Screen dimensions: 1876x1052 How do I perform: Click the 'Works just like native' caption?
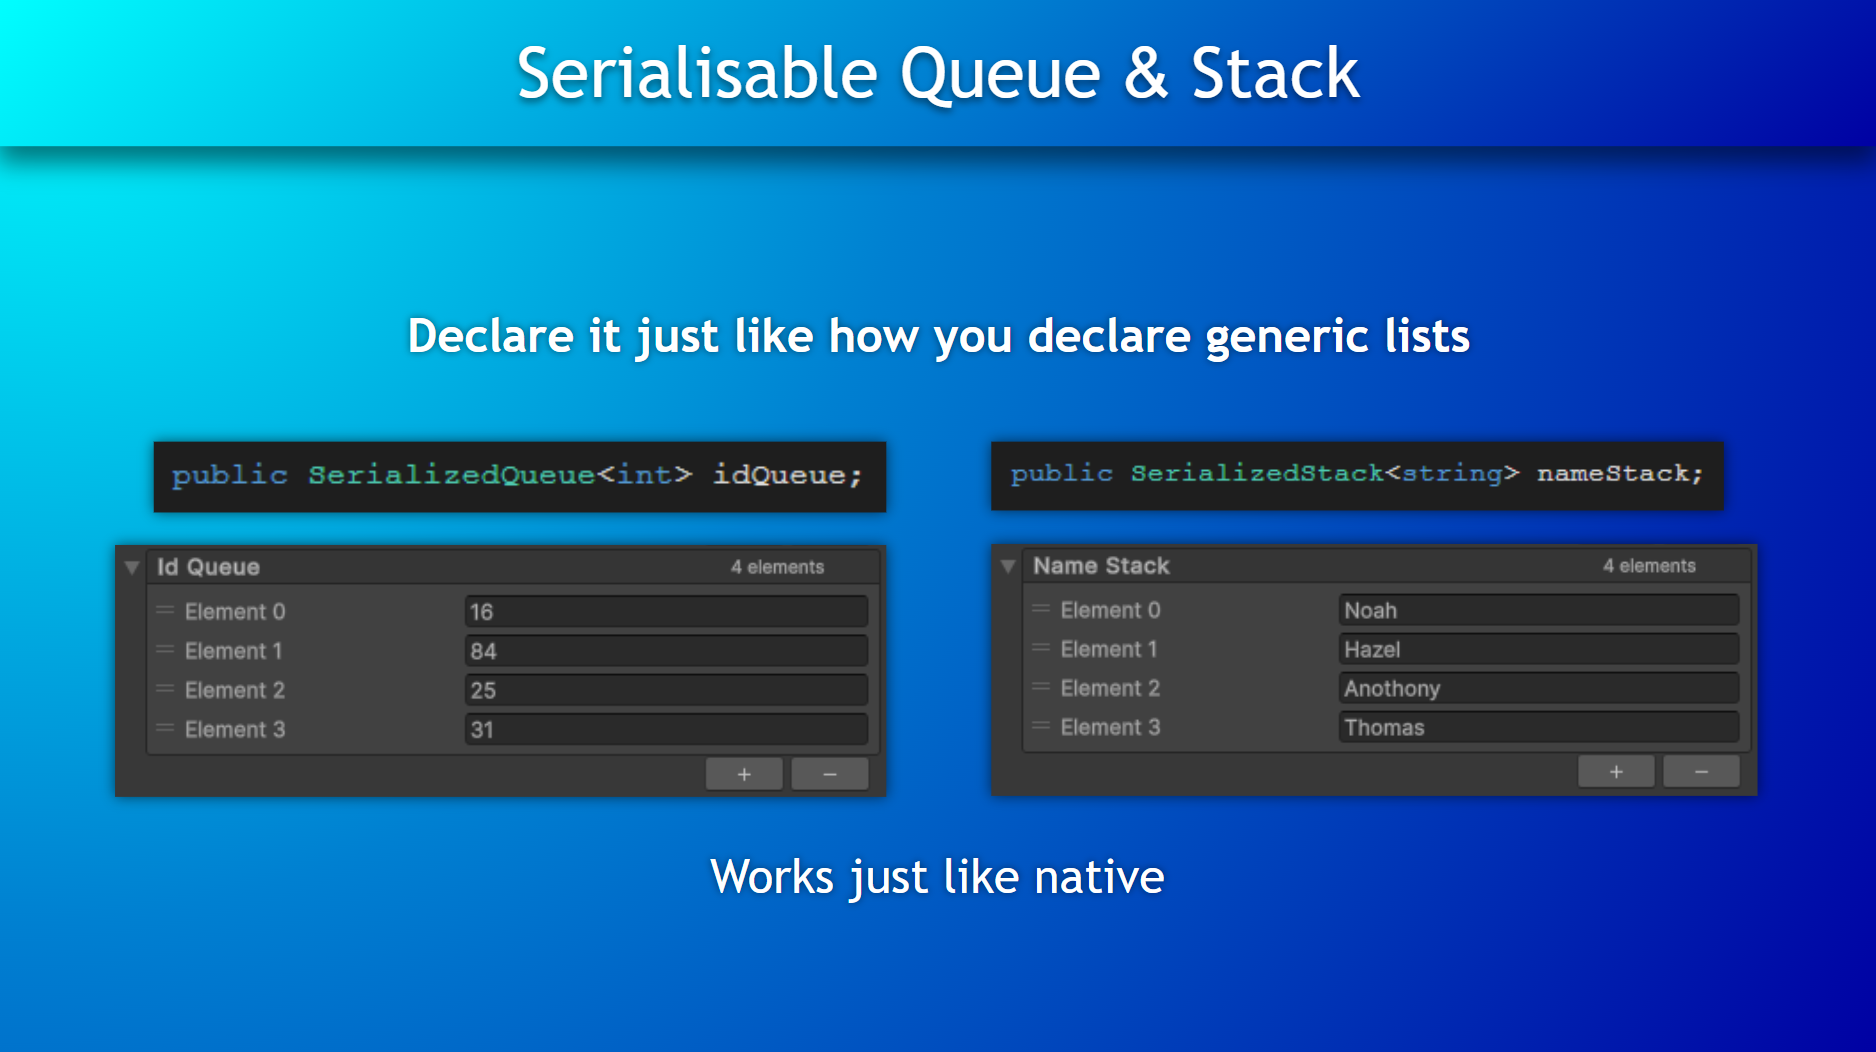pyautogui.click(x=937, y=877)
